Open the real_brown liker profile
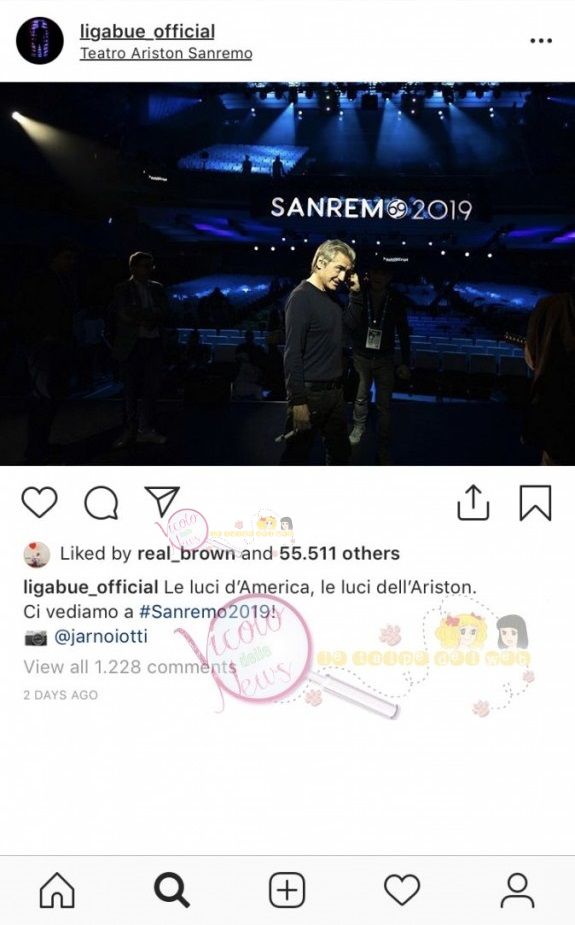Screen dimensions: 575x925 point(186,553)
